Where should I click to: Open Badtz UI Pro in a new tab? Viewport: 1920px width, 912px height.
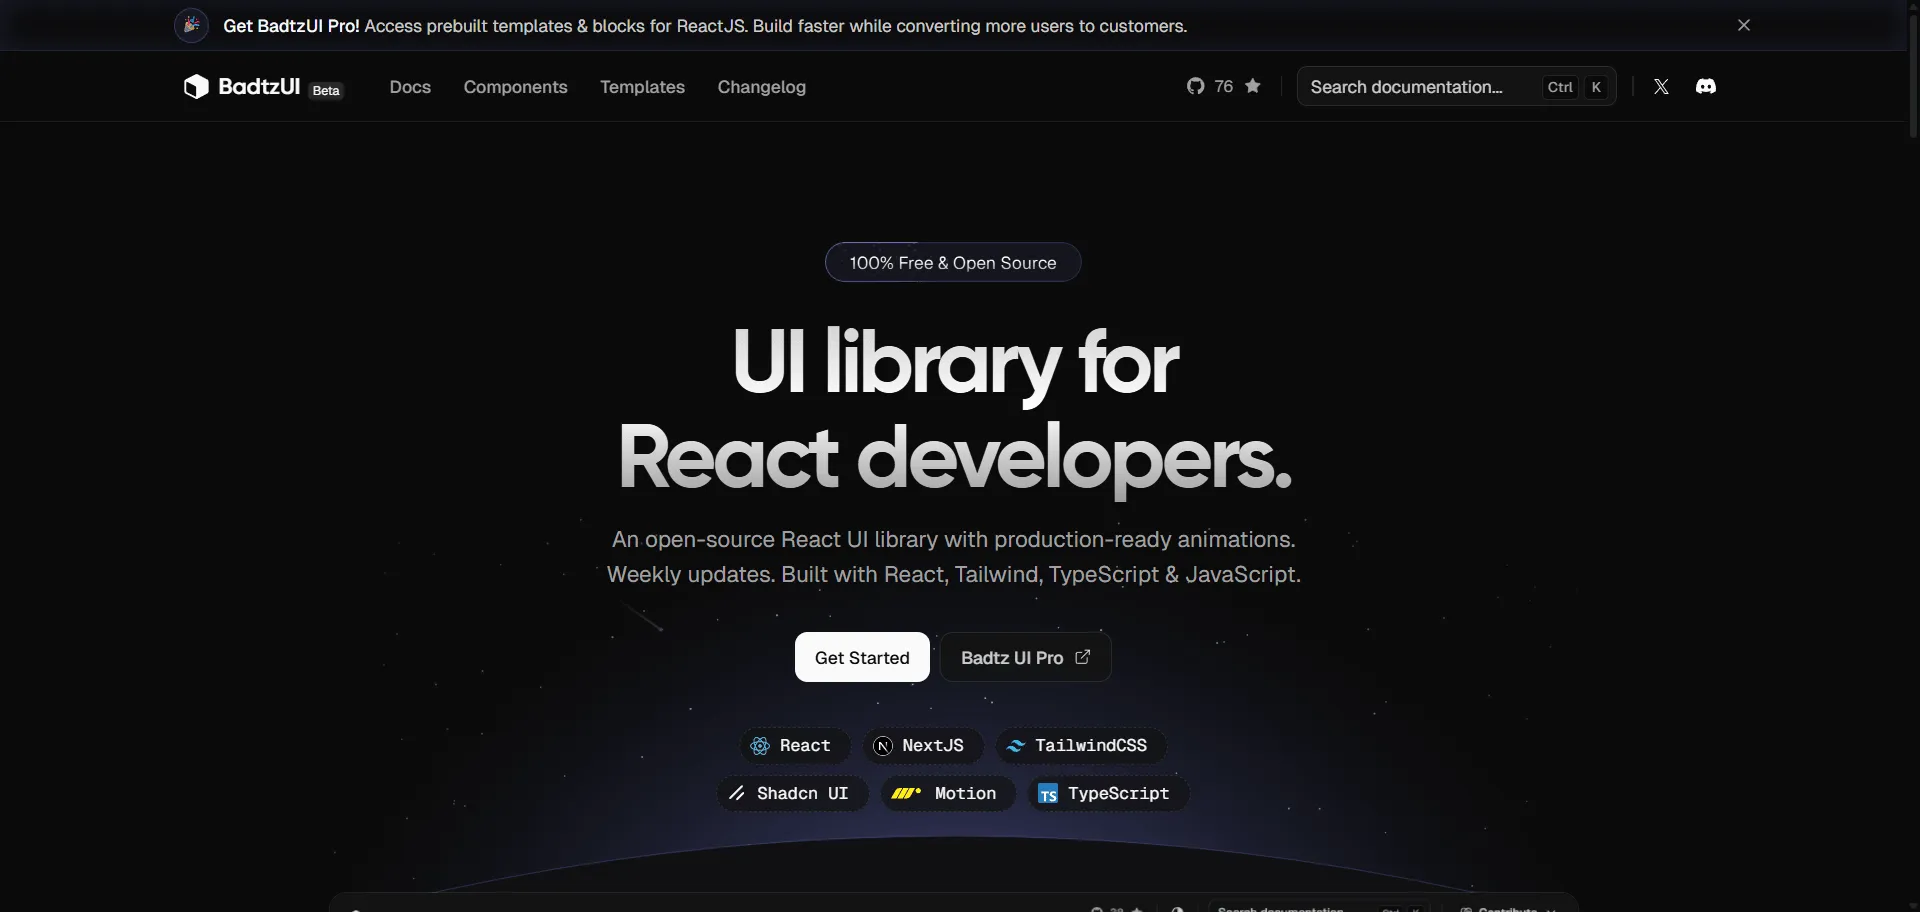point(1025,657)
